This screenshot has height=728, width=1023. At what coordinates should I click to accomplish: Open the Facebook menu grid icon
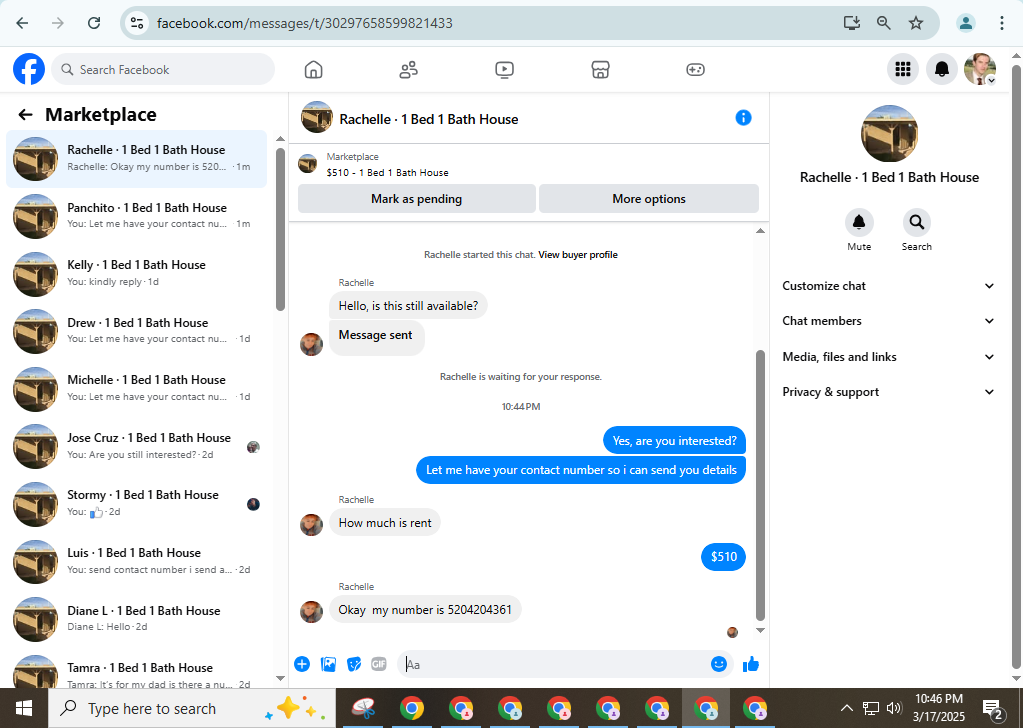pyautogui.click(x=903, y=69)
